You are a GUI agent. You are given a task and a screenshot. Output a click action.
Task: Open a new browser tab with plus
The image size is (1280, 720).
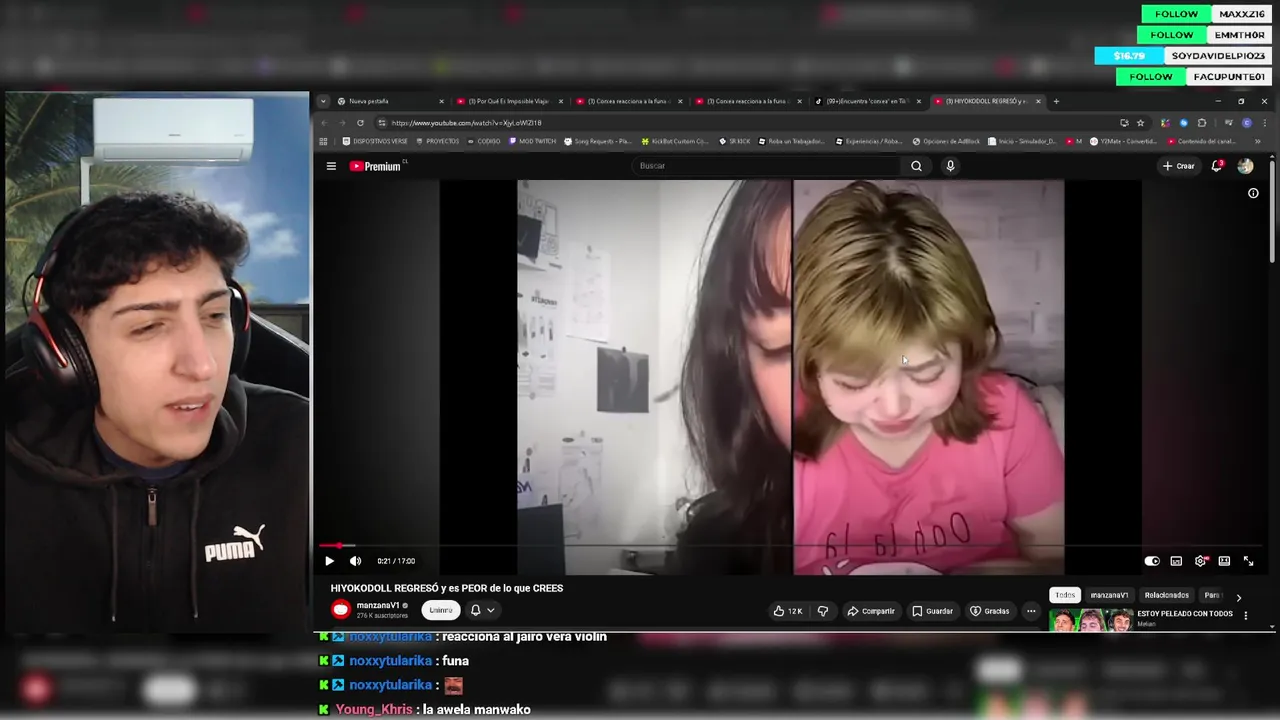(1056, 101)
